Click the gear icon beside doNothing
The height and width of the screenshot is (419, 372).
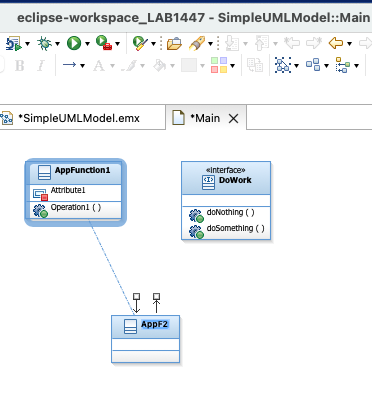[196, 216]
